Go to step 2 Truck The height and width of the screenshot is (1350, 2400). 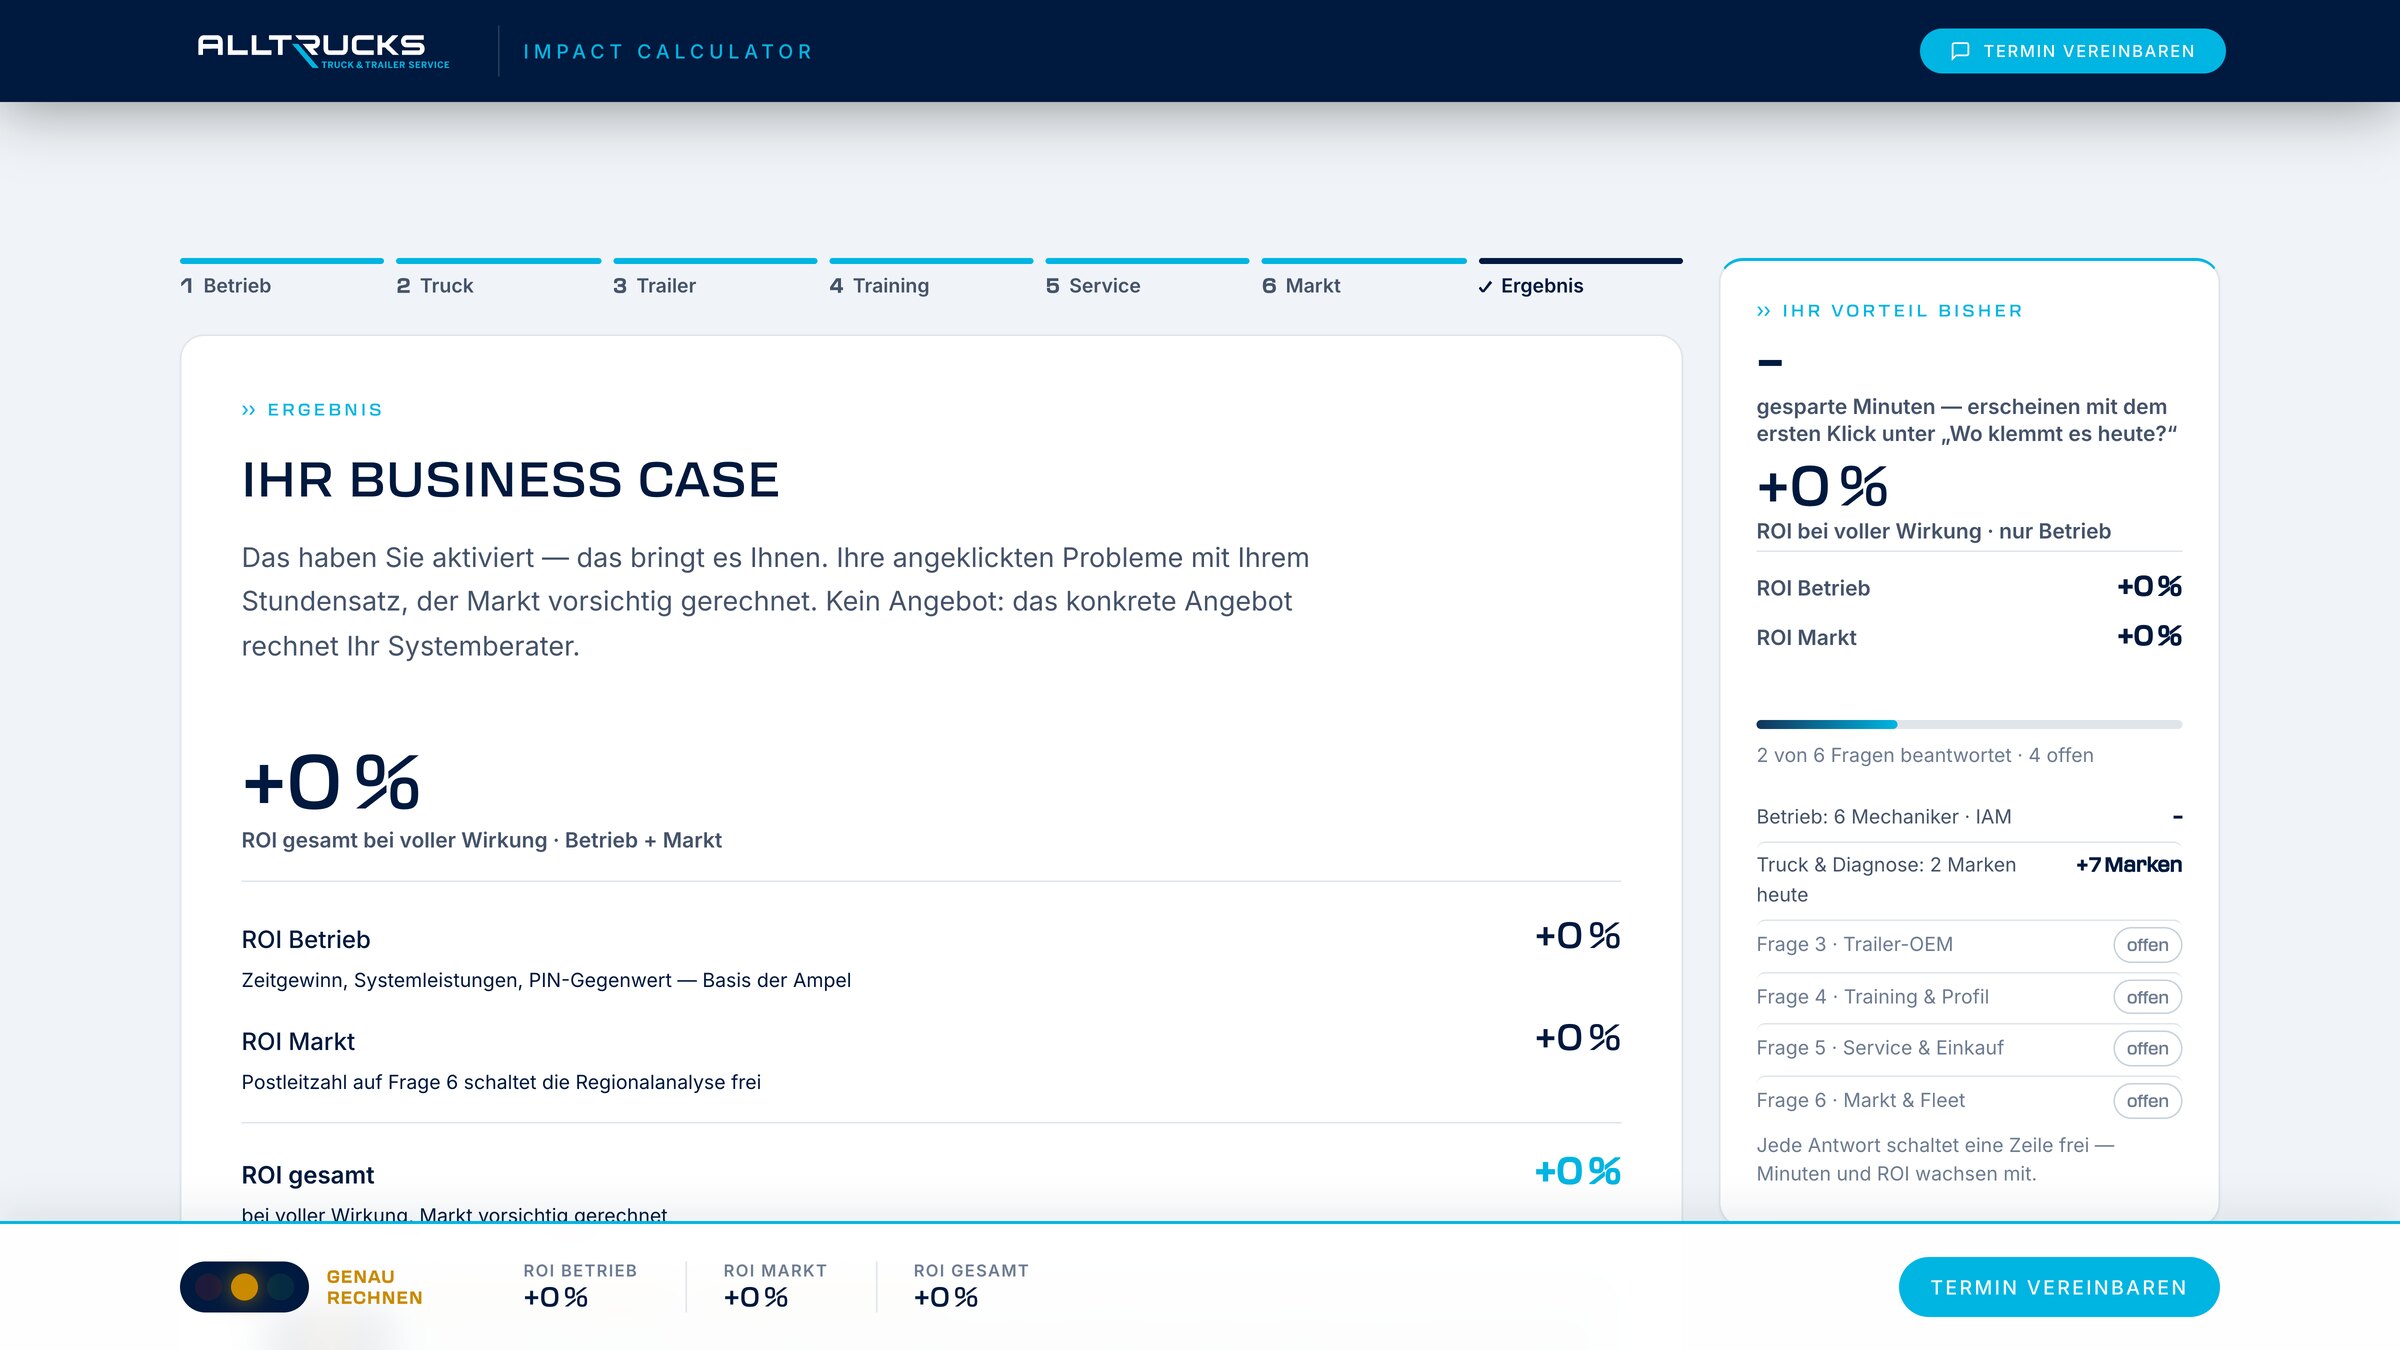[498, 279]
